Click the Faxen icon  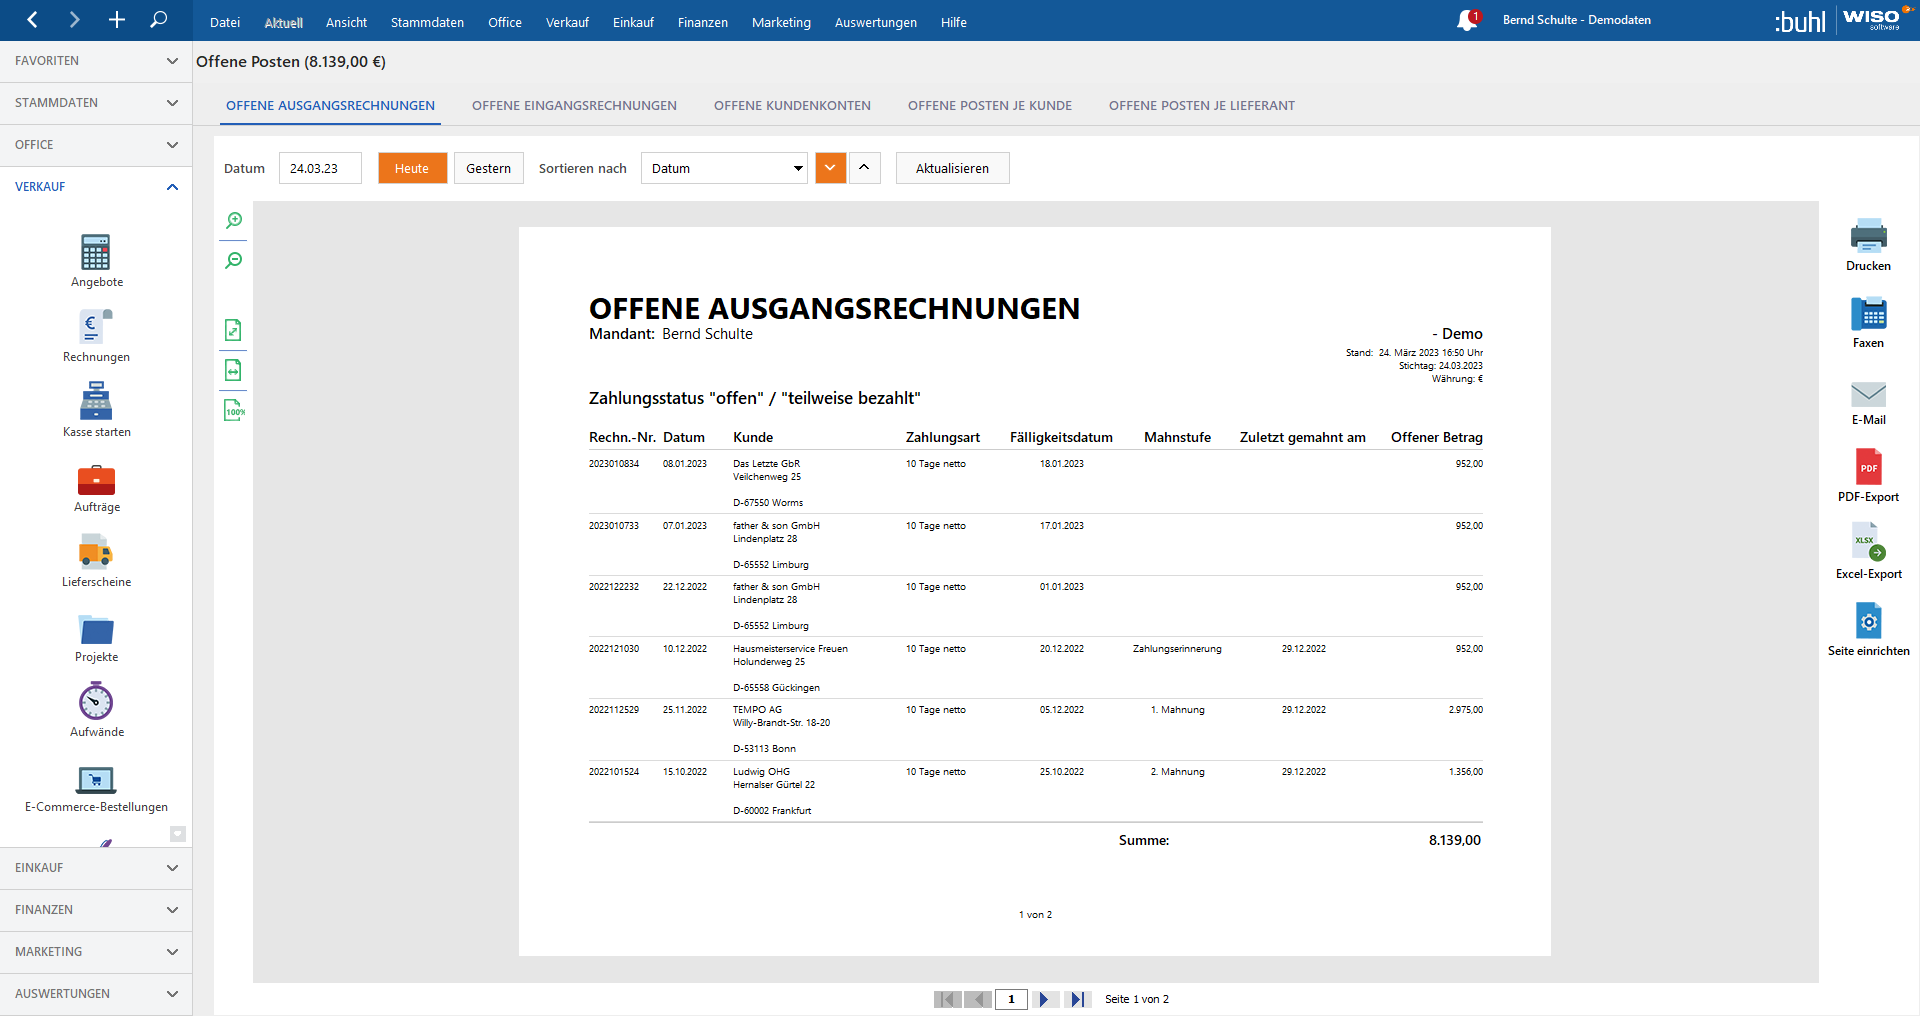(x=1867, y=314)
